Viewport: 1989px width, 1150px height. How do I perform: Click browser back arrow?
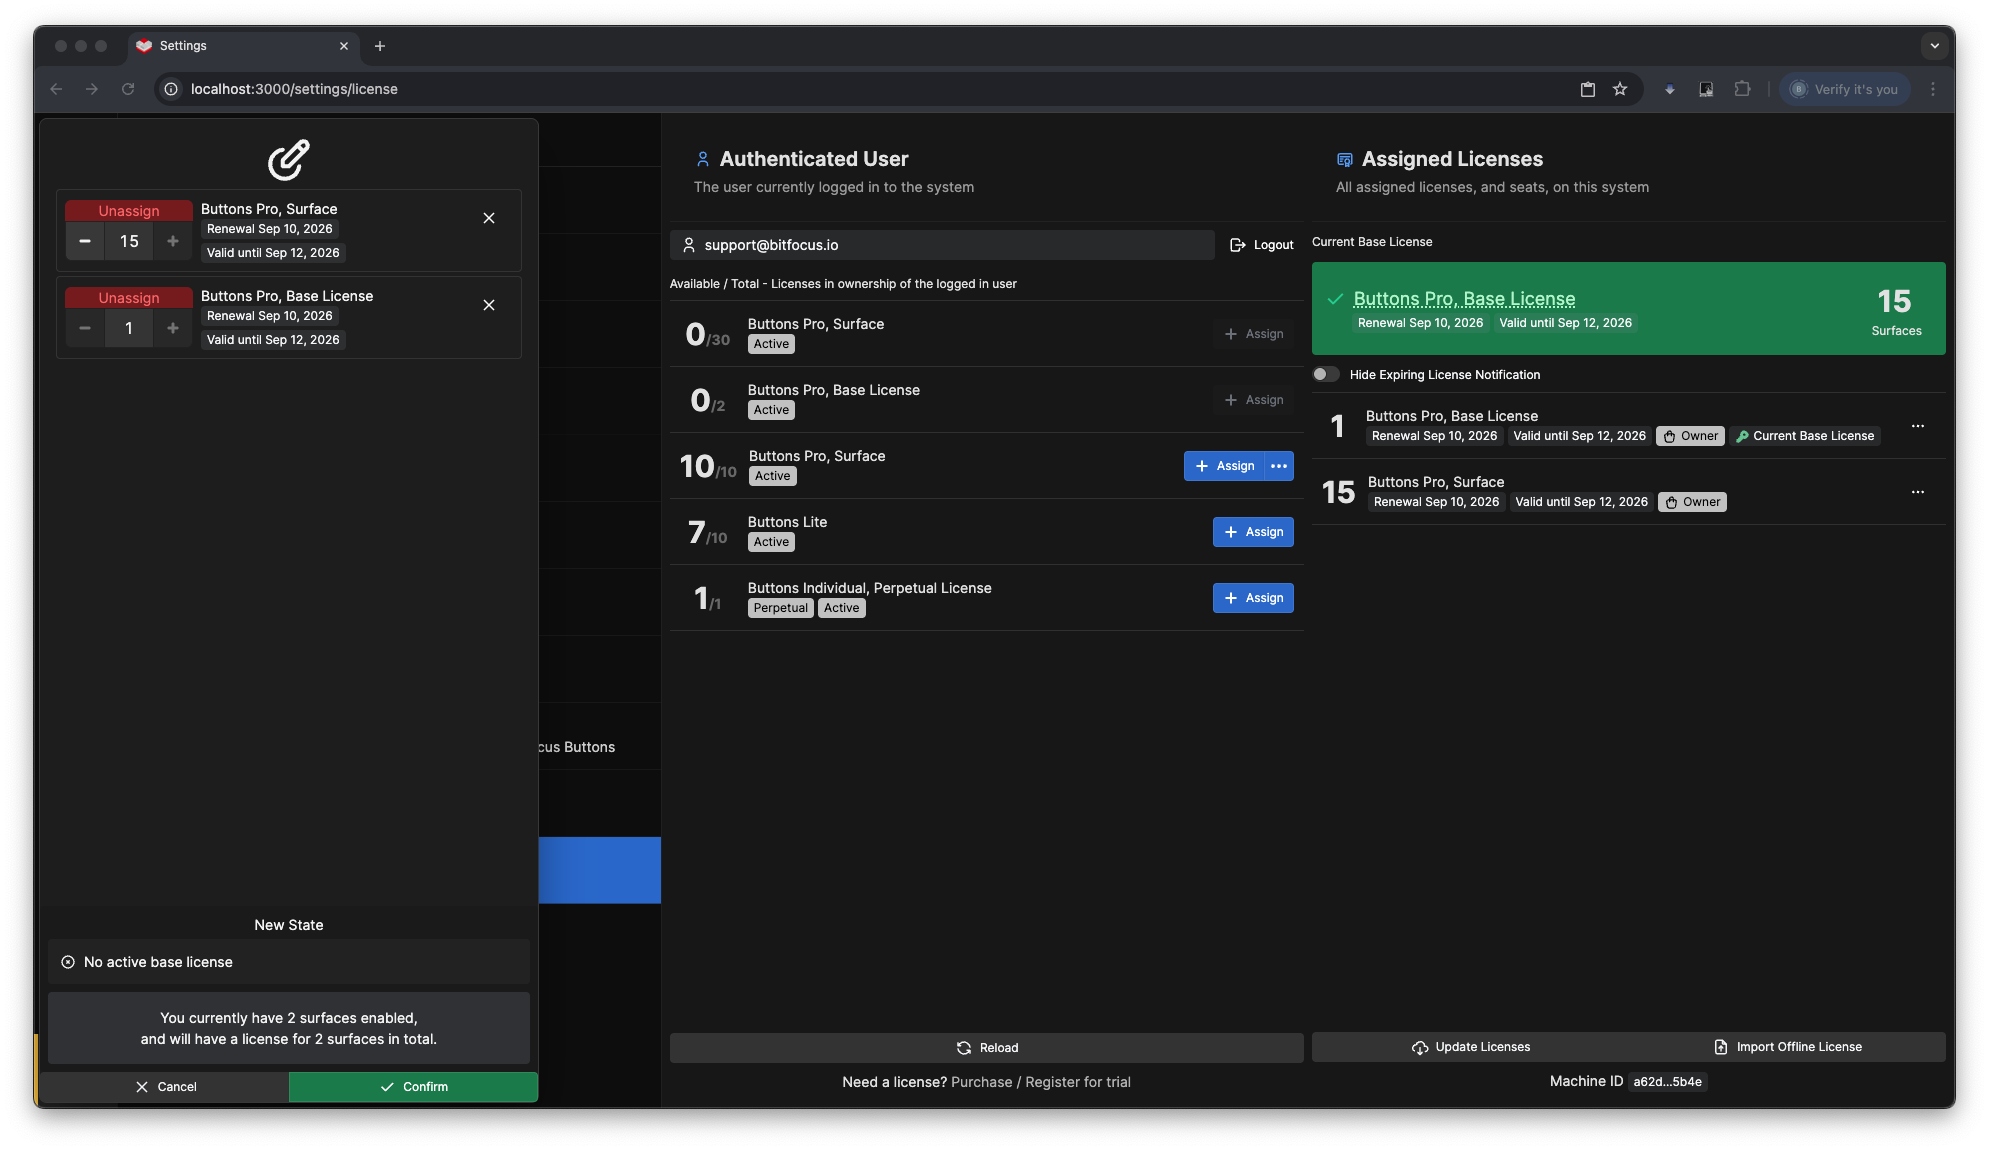click(56, 89)
